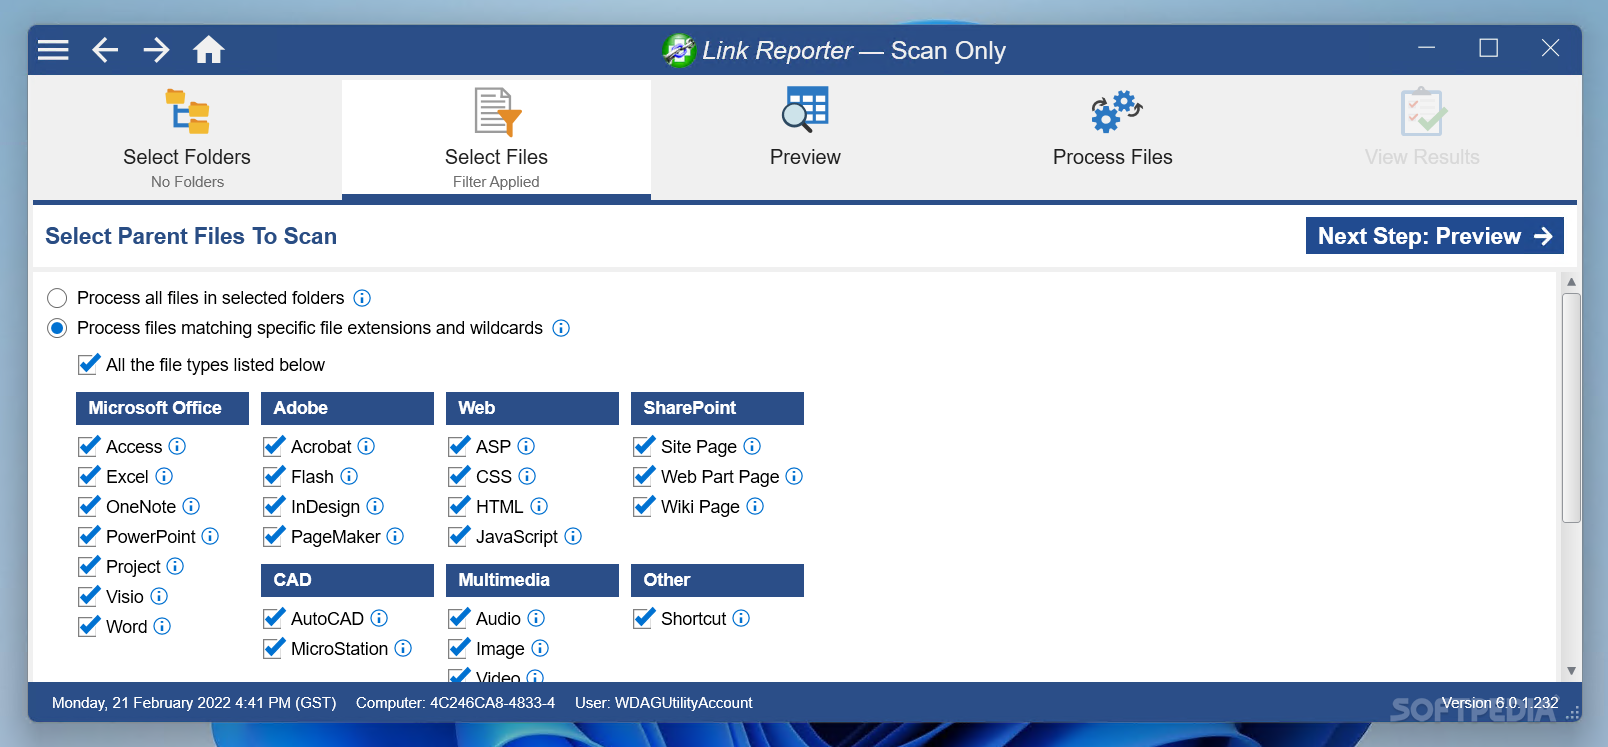
Task: Click the Adobe category header
Action: click(x=347, y=408)
